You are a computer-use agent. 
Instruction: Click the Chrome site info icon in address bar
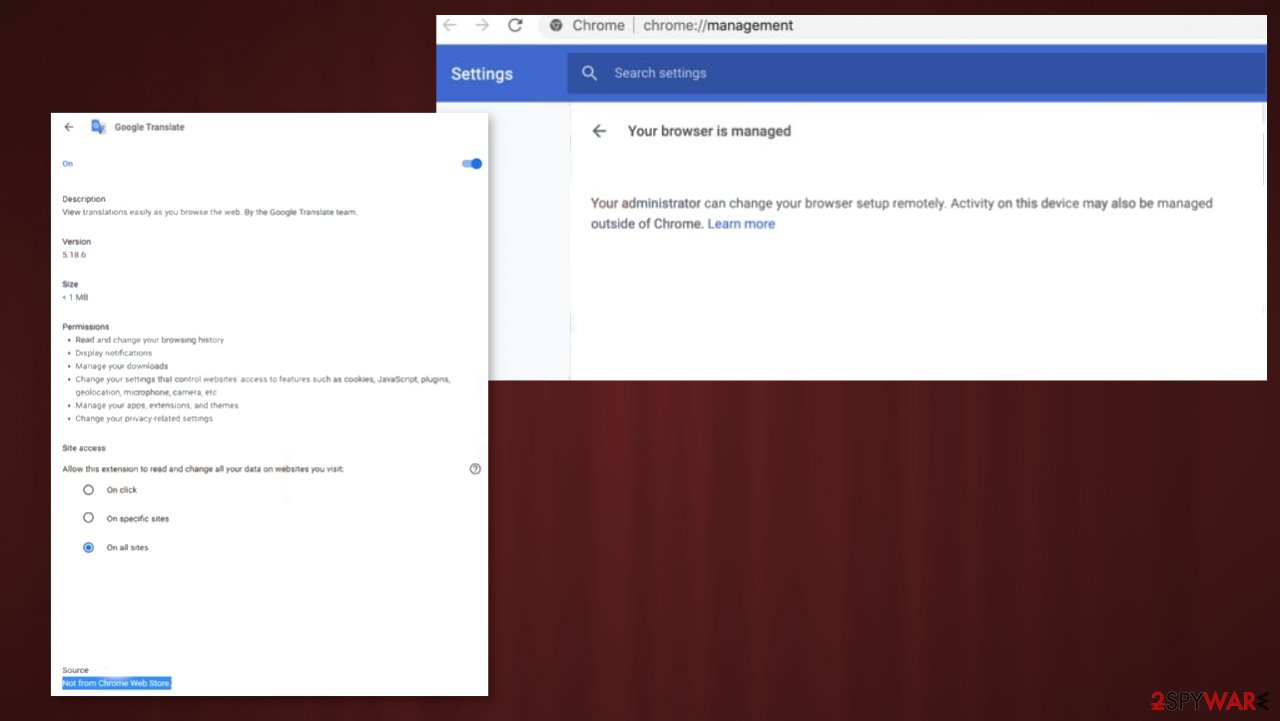coord(556,26)
